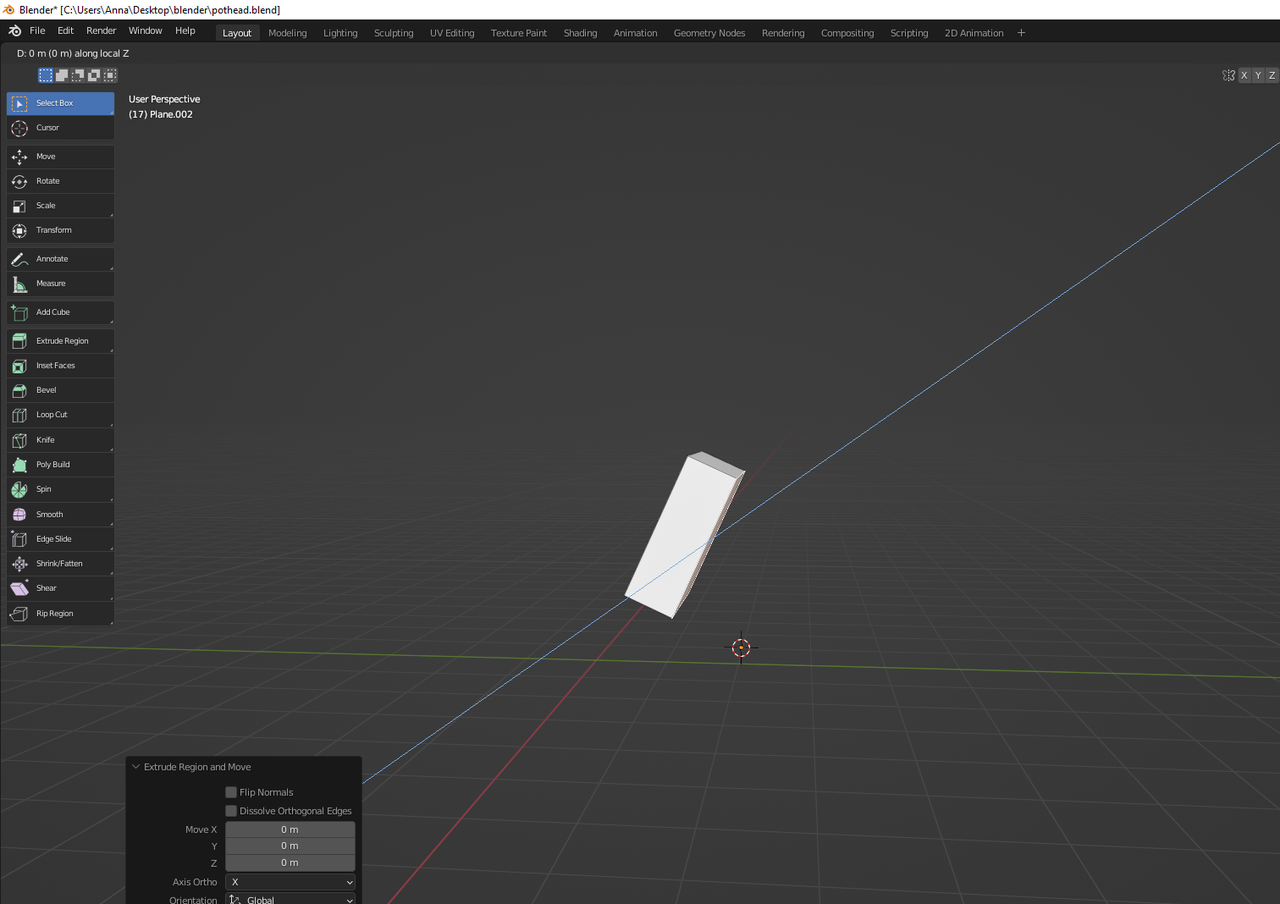Set selection mode to invert selection

(94, 75)
